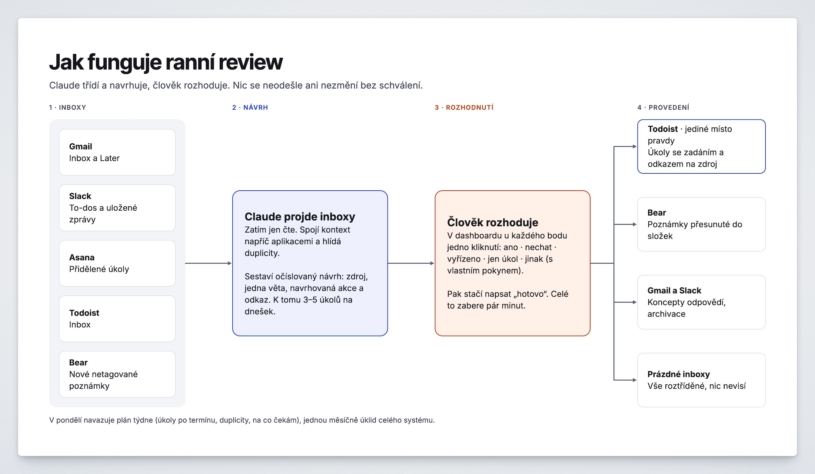Click the paragraph "Sestaví očíslovaný návrh"
815x474 pixels.
(x=306, y=294)
